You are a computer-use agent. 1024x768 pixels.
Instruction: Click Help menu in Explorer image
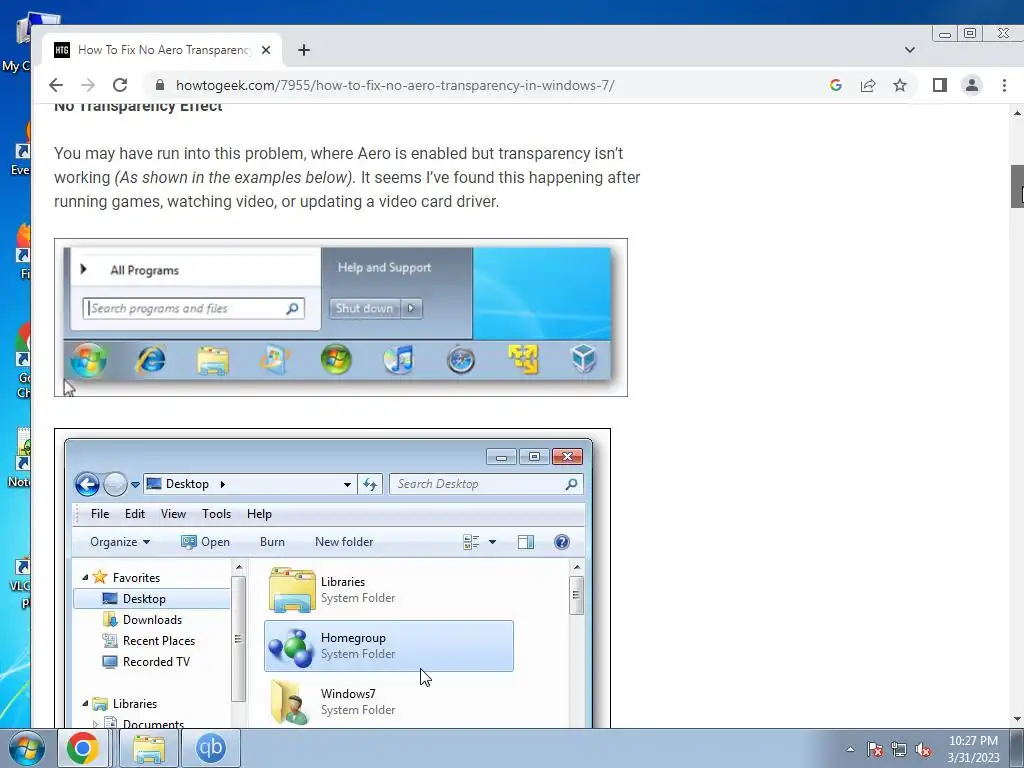click(259, 514)
